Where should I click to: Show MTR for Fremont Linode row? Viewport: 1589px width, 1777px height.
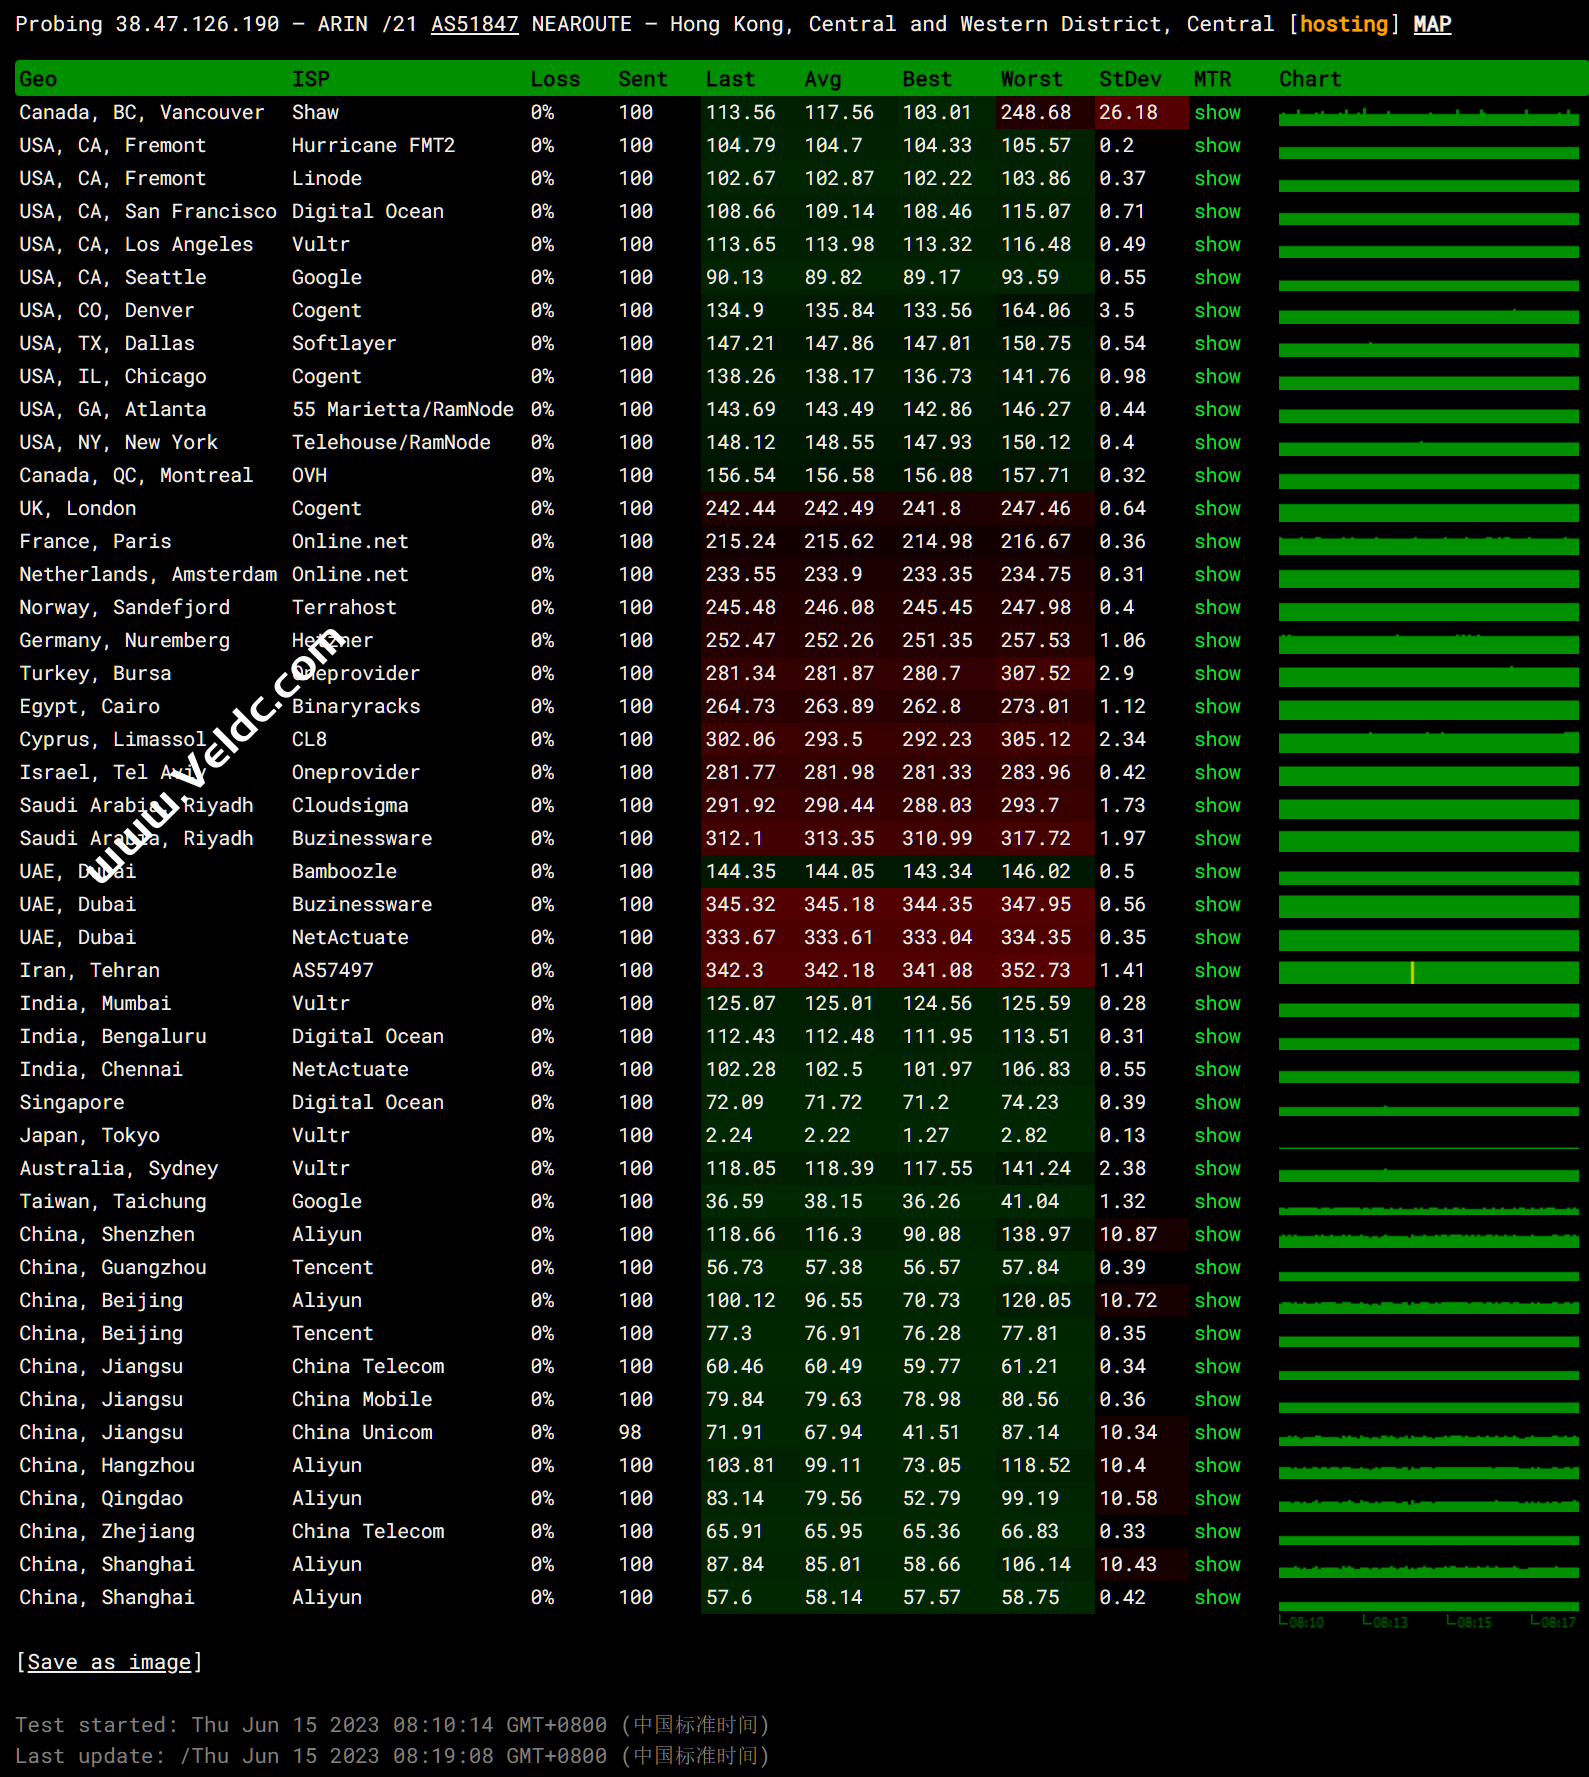point(1217,179)
